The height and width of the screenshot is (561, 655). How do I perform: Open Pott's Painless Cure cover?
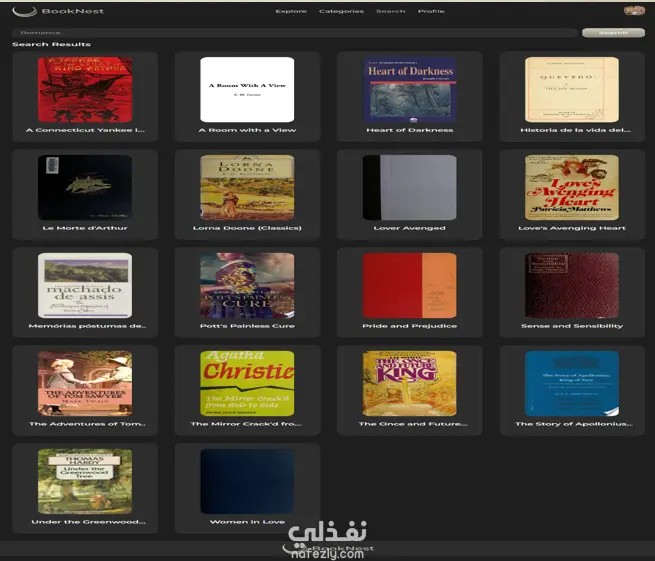pos(247,286)
